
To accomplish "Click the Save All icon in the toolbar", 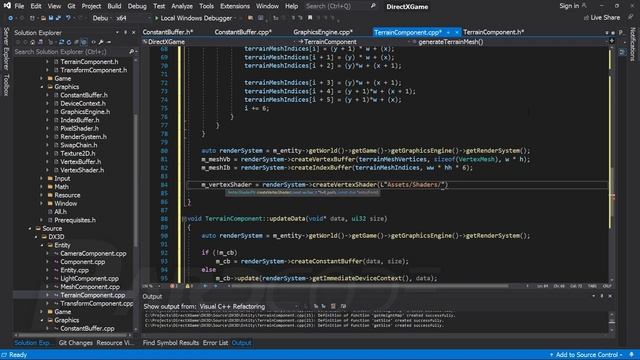I will point(58,18).
